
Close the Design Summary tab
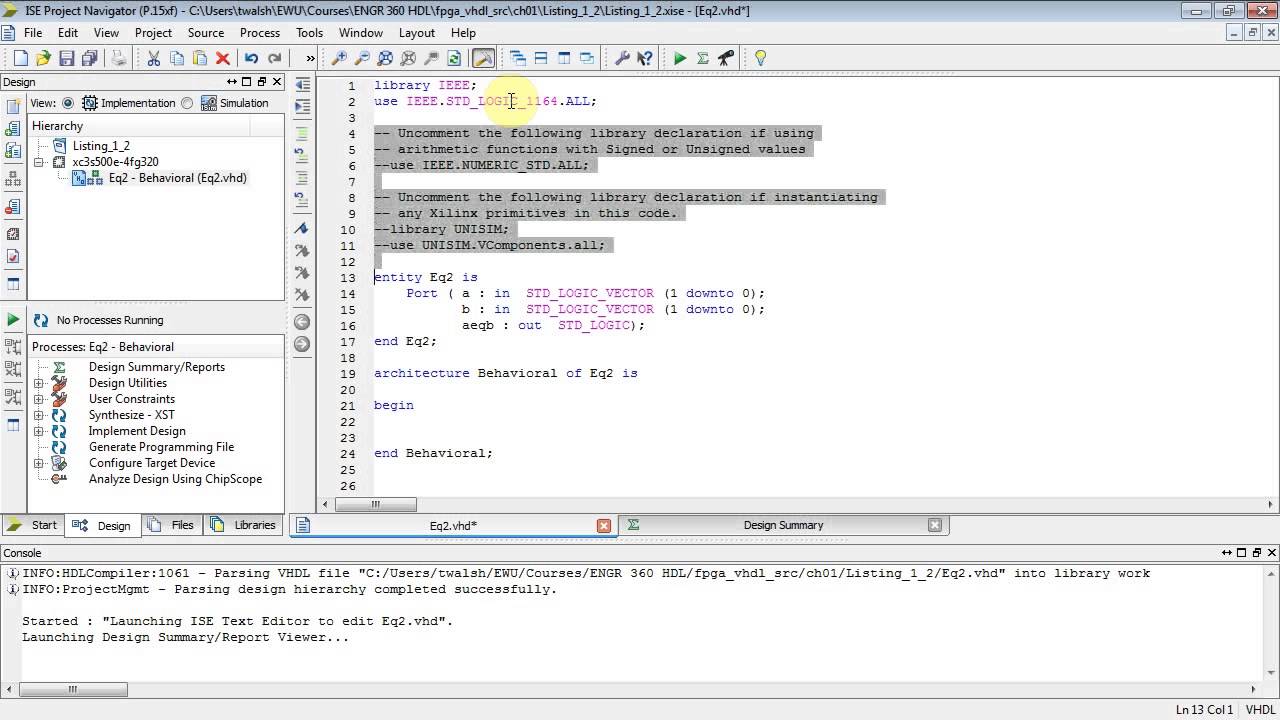[935, 525]
